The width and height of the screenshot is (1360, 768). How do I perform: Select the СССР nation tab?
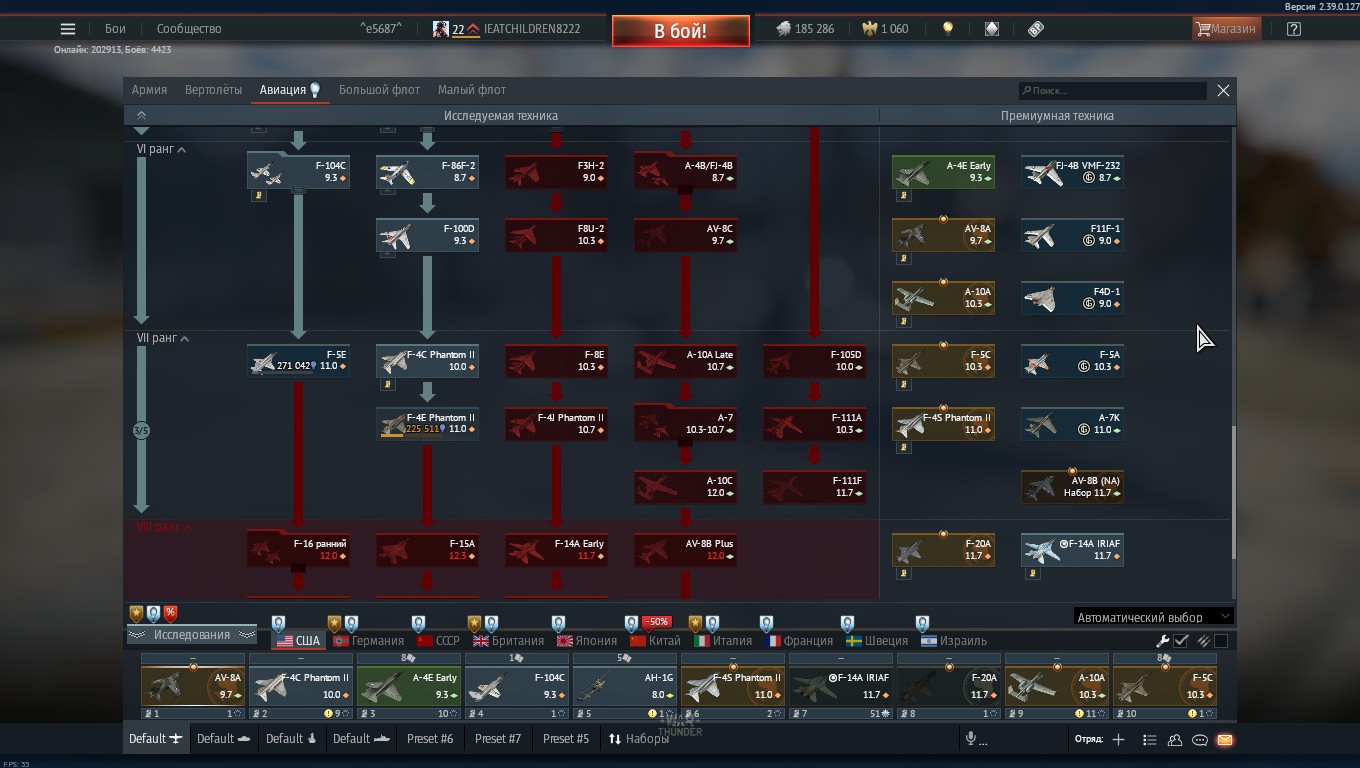tap(438, 641)
